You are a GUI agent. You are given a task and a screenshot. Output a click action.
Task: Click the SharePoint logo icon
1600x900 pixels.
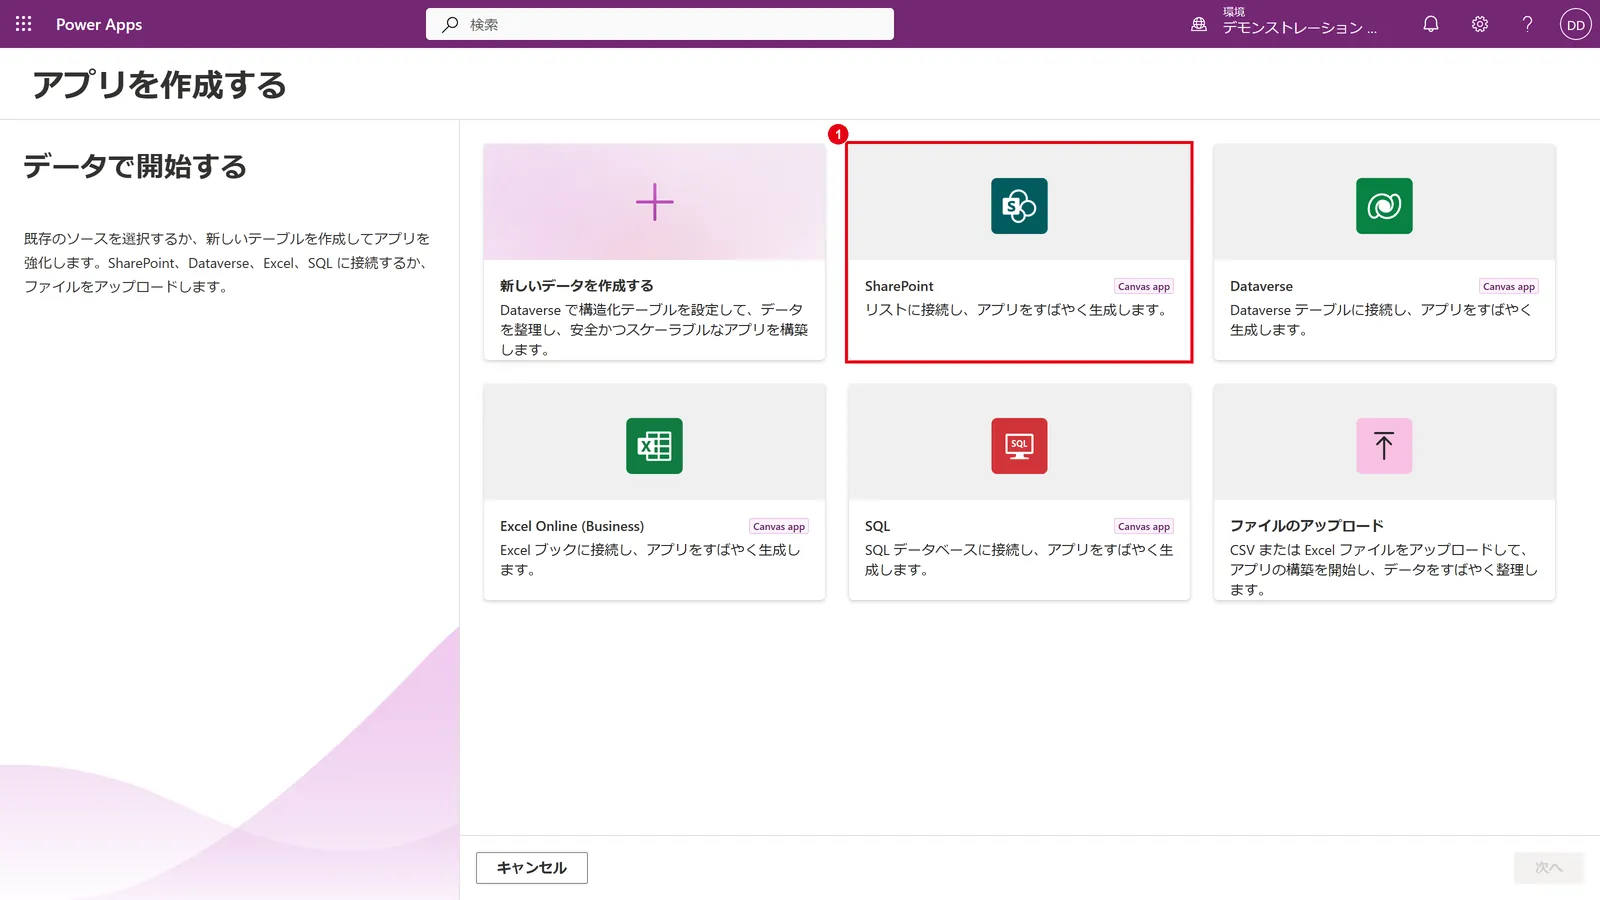[x=1019, y=206]
